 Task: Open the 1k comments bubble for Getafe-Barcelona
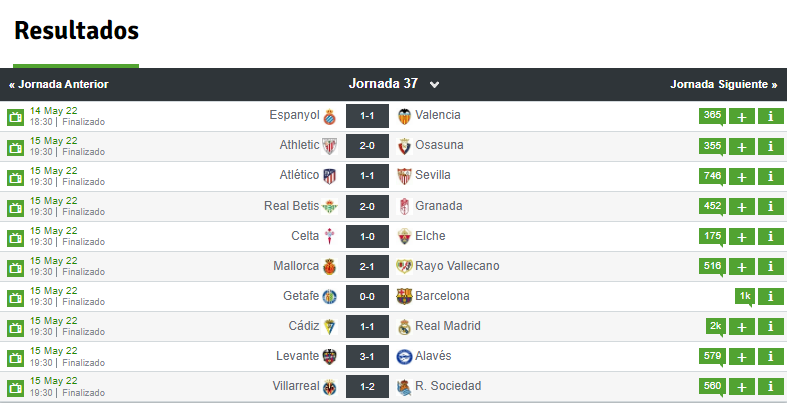(745, 297)
